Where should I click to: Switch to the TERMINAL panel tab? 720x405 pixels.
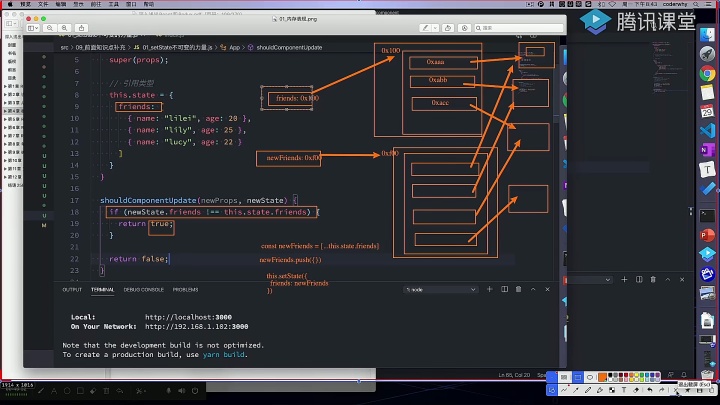(x=102, y=290)
